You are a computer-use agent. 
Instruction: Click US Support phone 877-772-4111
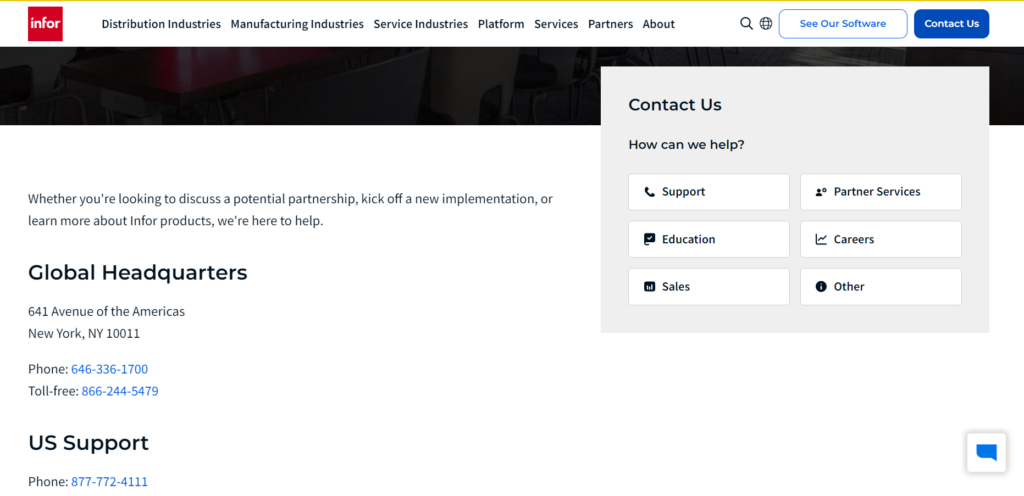110,482
